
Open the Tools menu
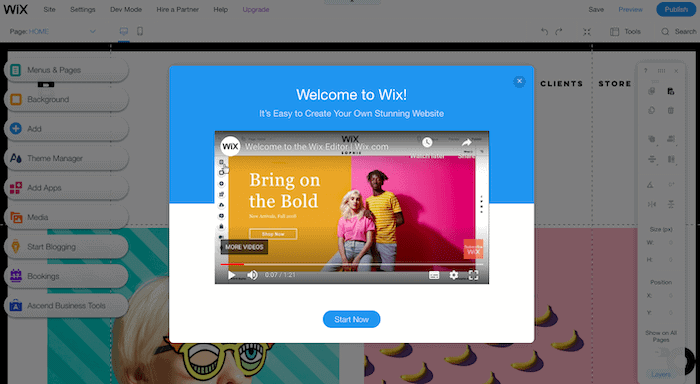coord(625,31)
